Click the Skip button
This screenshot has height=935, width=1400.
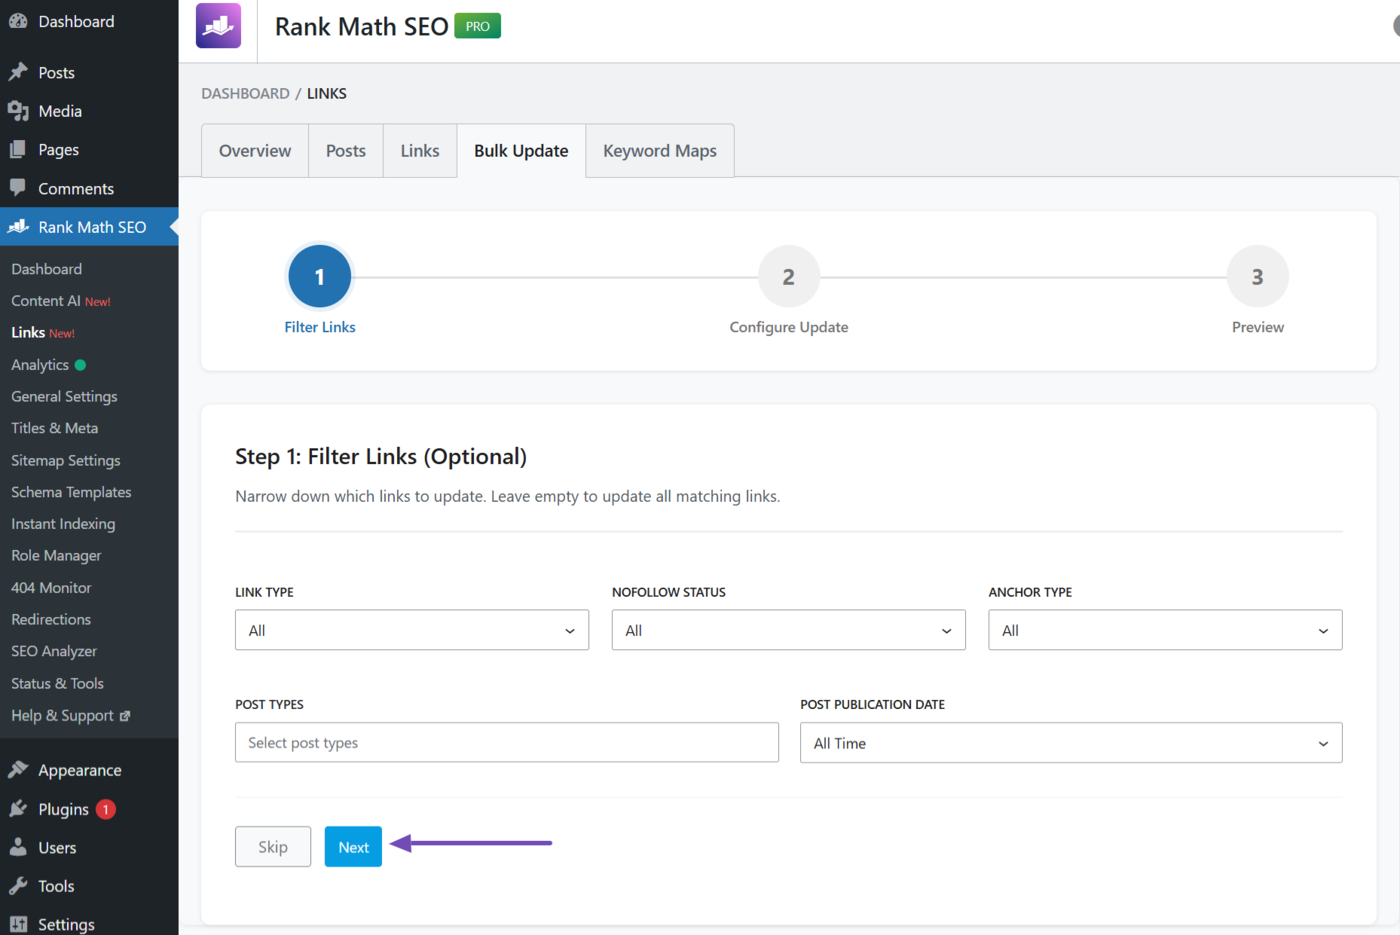(273, 847)
